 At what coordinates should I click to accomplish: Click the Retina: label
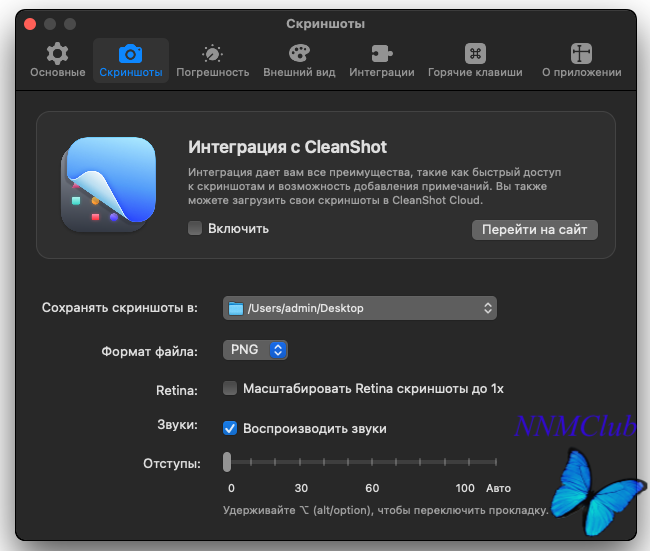point(177,390)
